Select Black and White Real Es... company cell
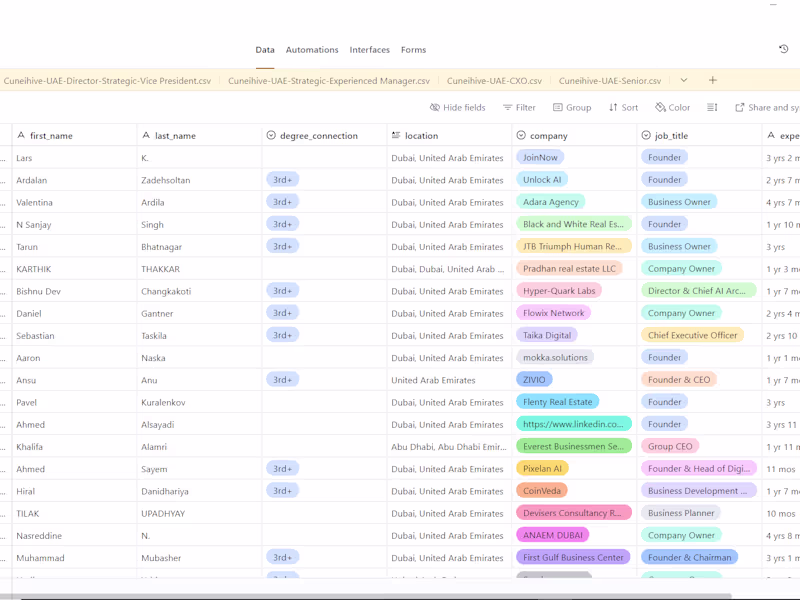Screen dimensions: 800x600 574,224
